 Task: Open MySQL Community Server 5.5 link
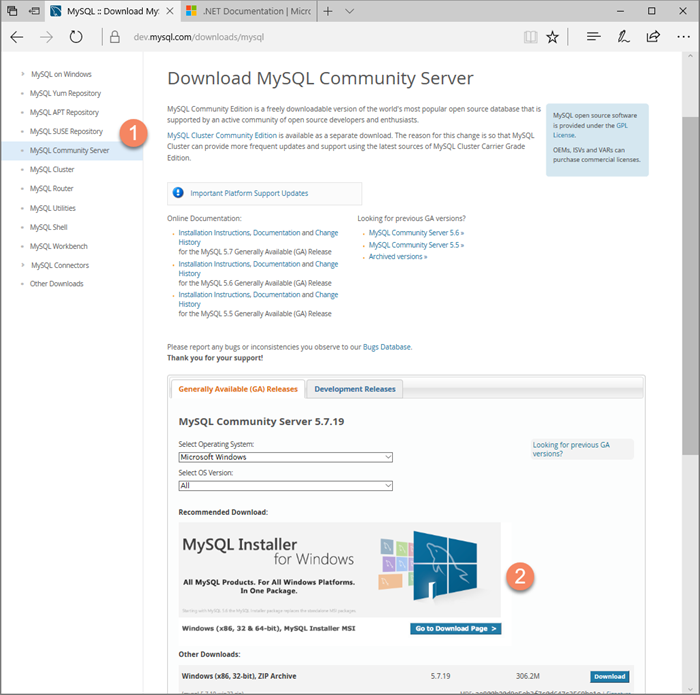[x=416, y=245]
